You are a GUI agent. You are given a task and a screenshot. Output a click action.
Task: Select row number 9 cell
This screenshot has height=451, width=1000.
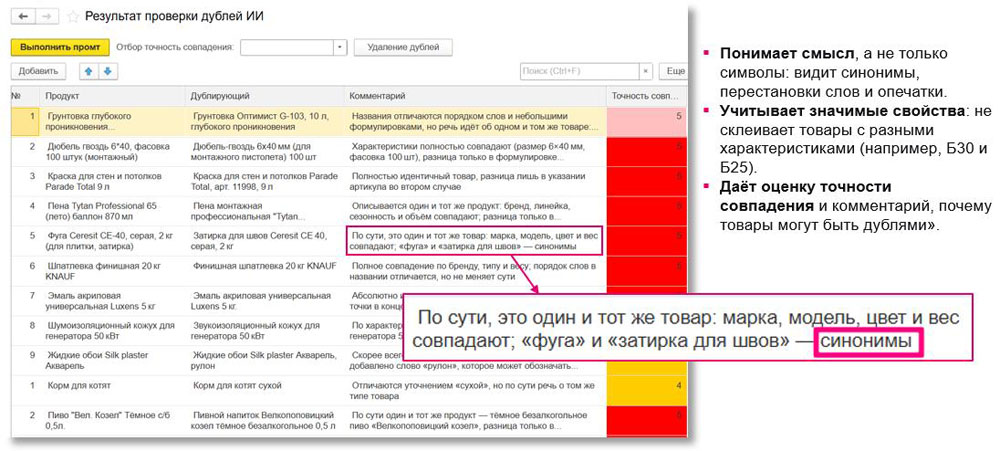[24, 360]
